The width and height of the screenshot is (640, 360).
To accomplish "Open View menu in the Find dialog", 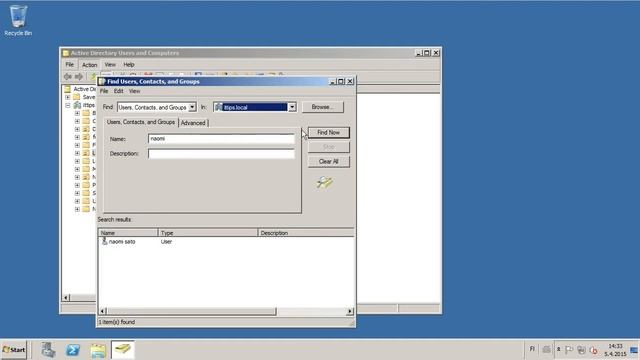I will pos(134,91).
